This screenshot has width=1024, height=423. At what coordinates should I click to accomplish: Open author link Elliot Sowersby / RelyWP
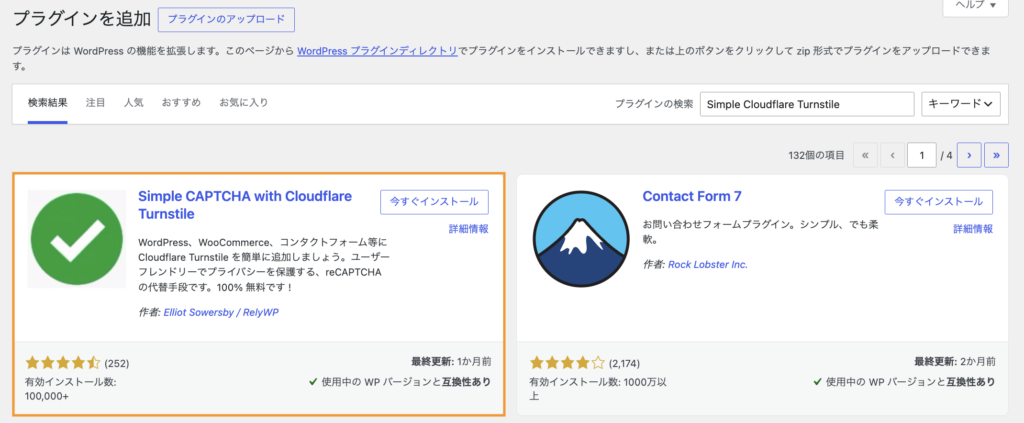221,313
